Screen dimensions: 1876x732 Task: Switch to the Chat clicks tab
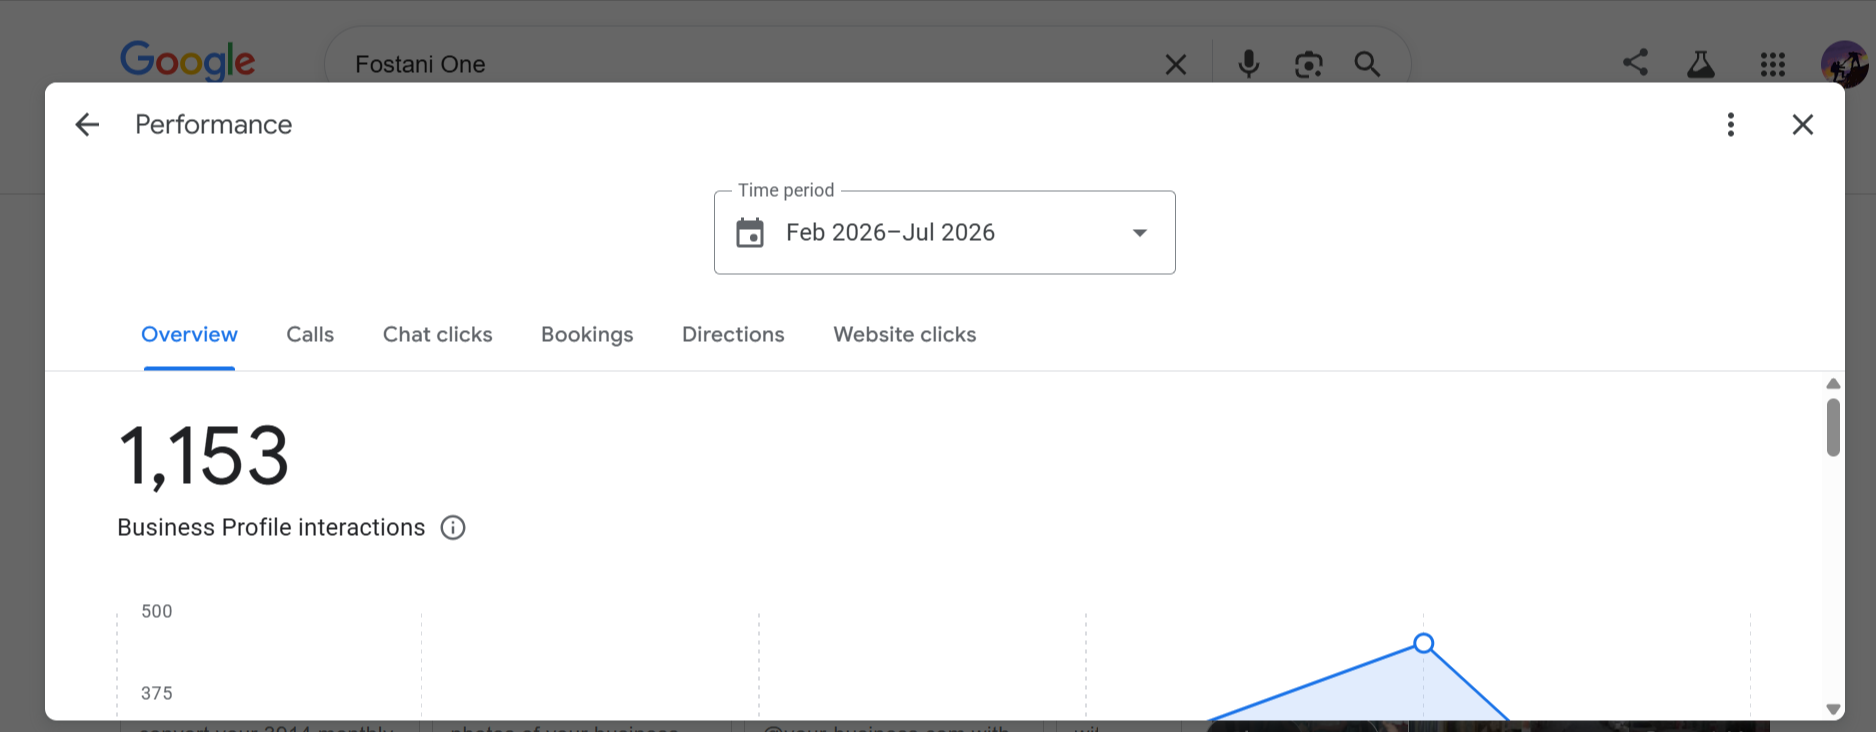[438, 334]
